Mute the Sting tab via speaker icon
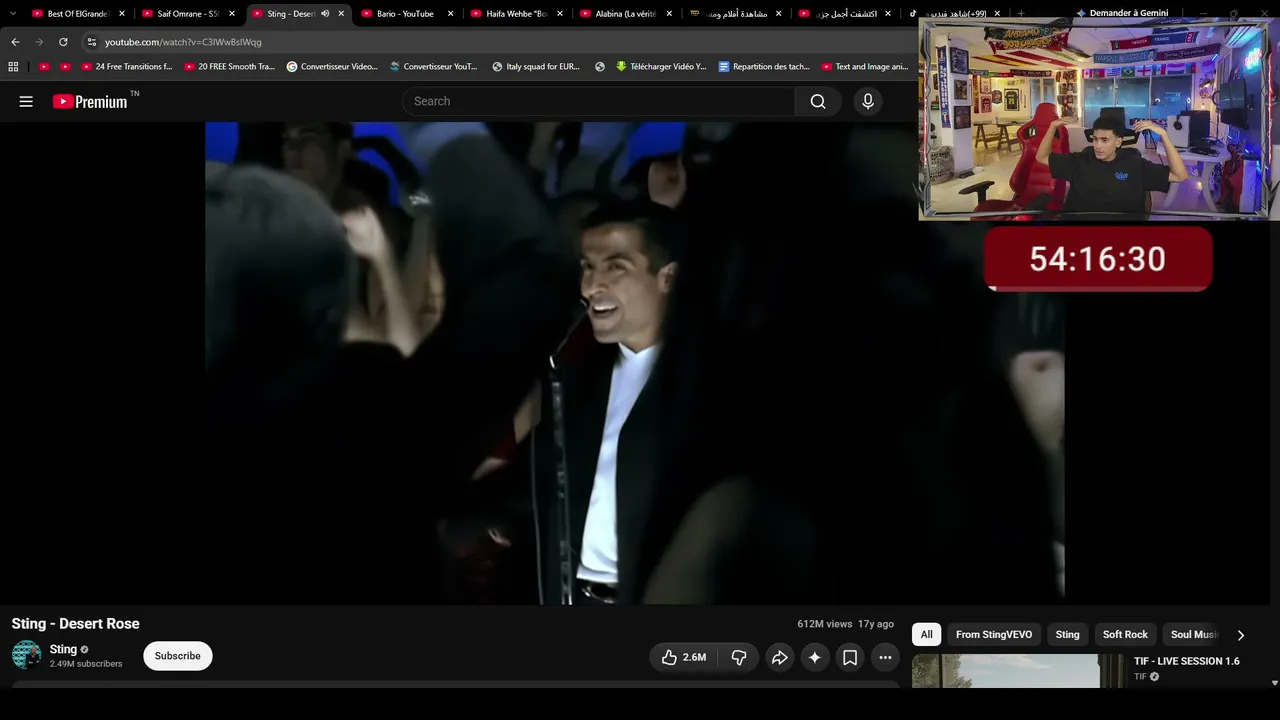Viewport: 1280px width, 720px height. [x=325, y=14]
